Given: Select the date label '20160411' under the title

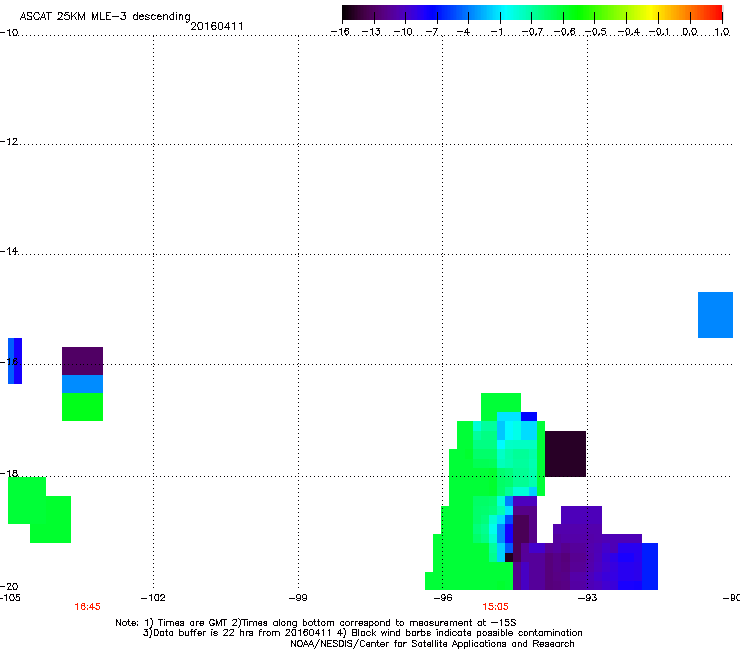Looking at the screenshot, I should (217, 26).
